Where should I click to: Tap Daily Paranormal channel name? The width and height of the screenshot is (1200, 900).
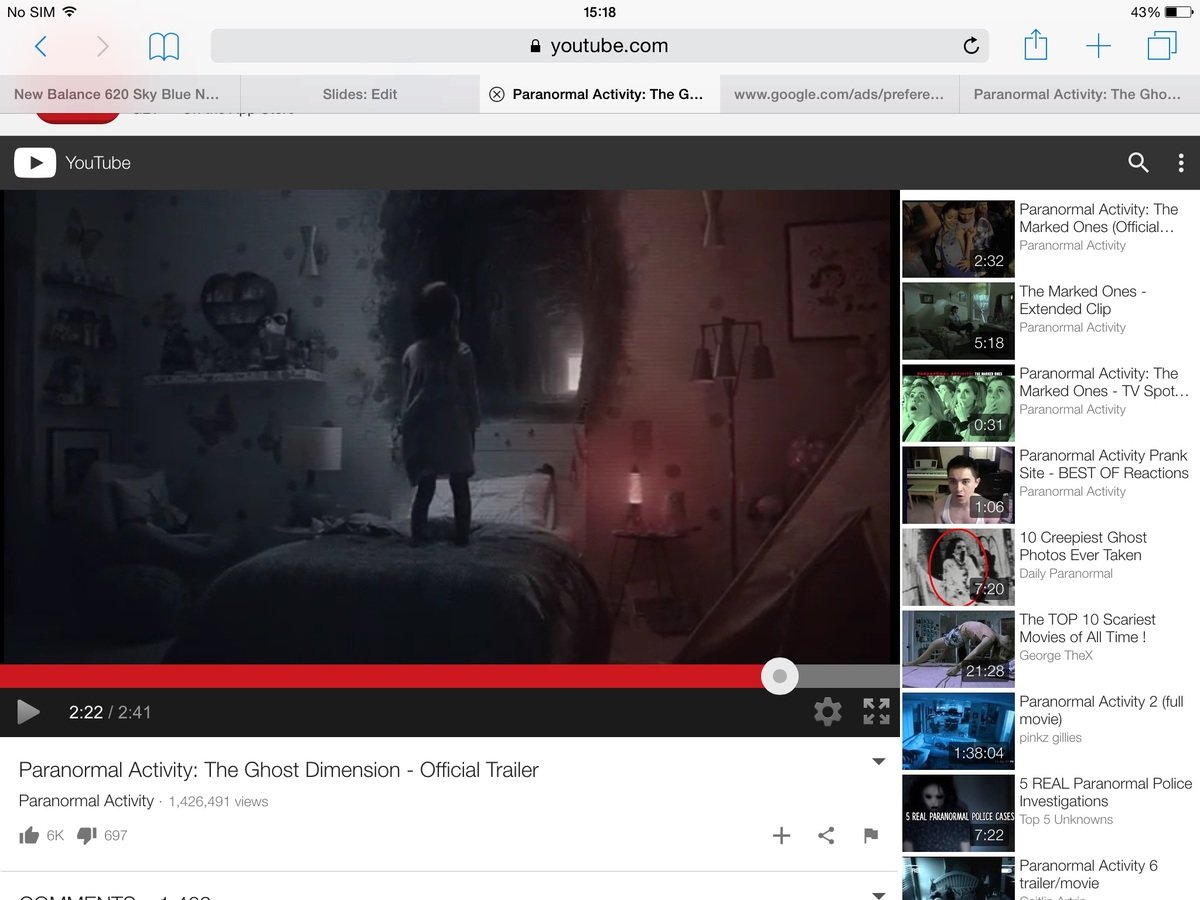(1065, 574)
